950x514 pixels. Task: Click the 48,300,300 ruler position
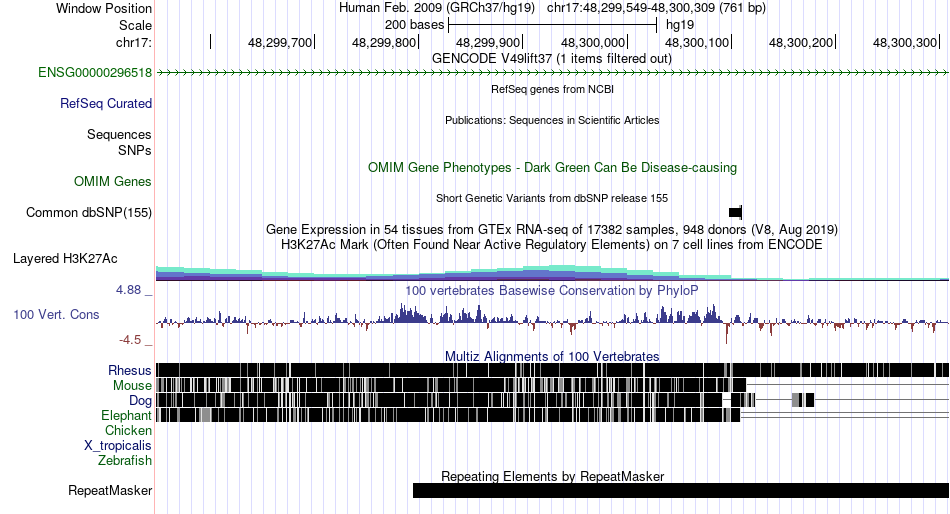tap(905, 42)
